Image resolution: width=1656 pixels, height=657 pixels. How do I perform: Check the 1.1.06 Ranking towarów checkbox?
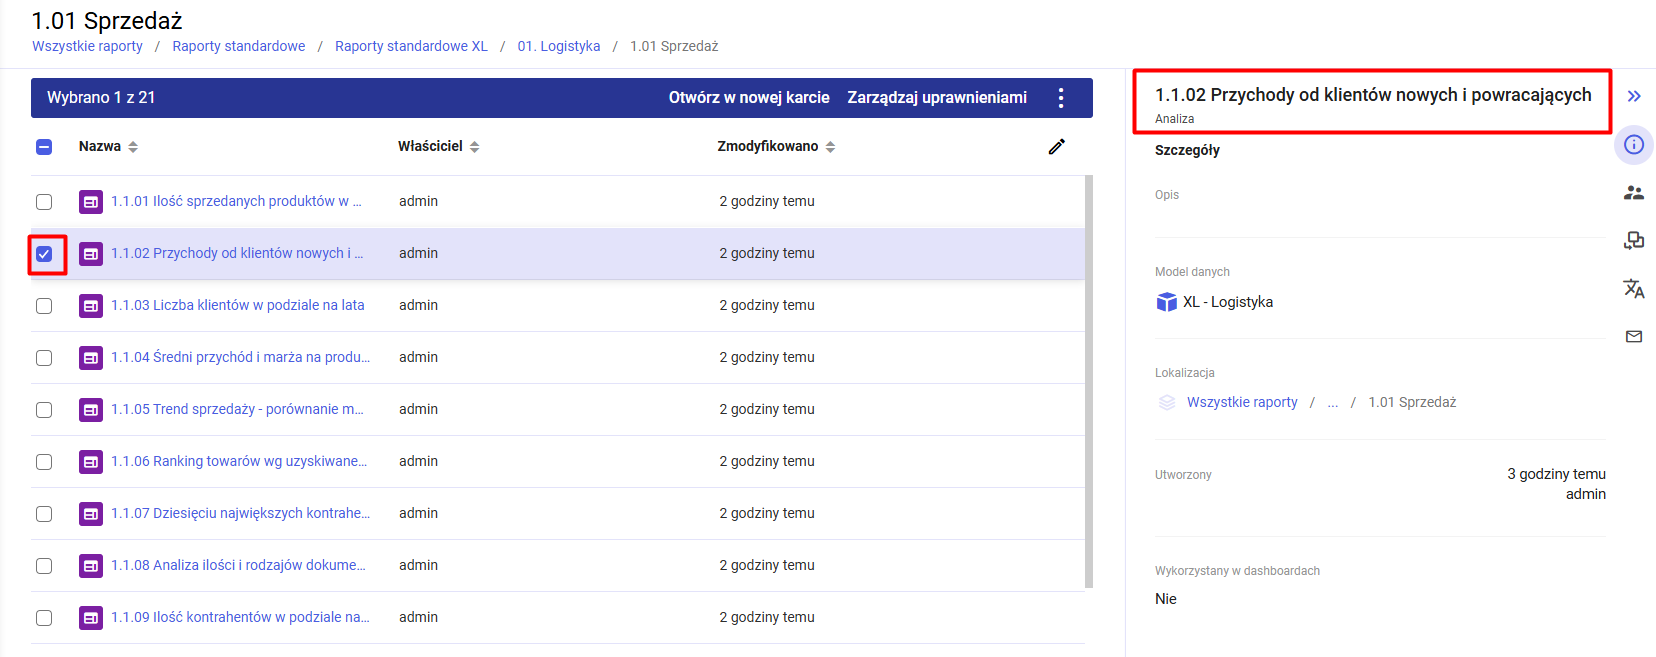44,462
